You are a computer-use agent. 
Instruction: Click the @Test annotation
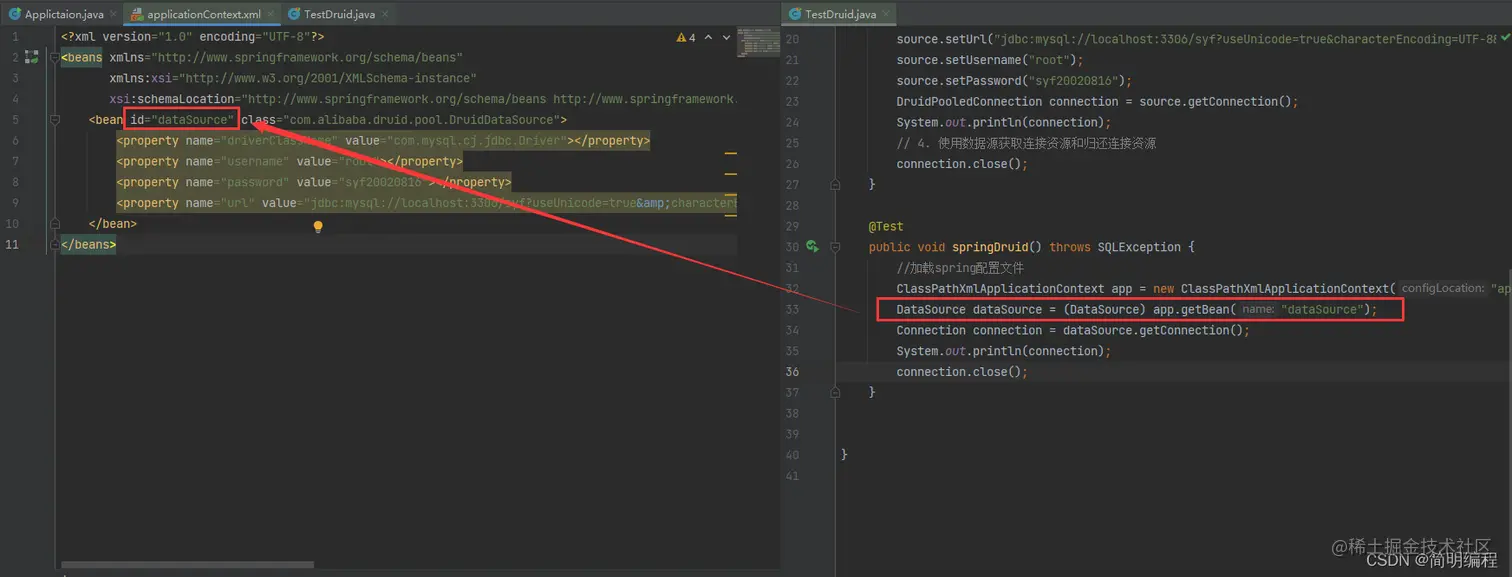pos(886,226)
